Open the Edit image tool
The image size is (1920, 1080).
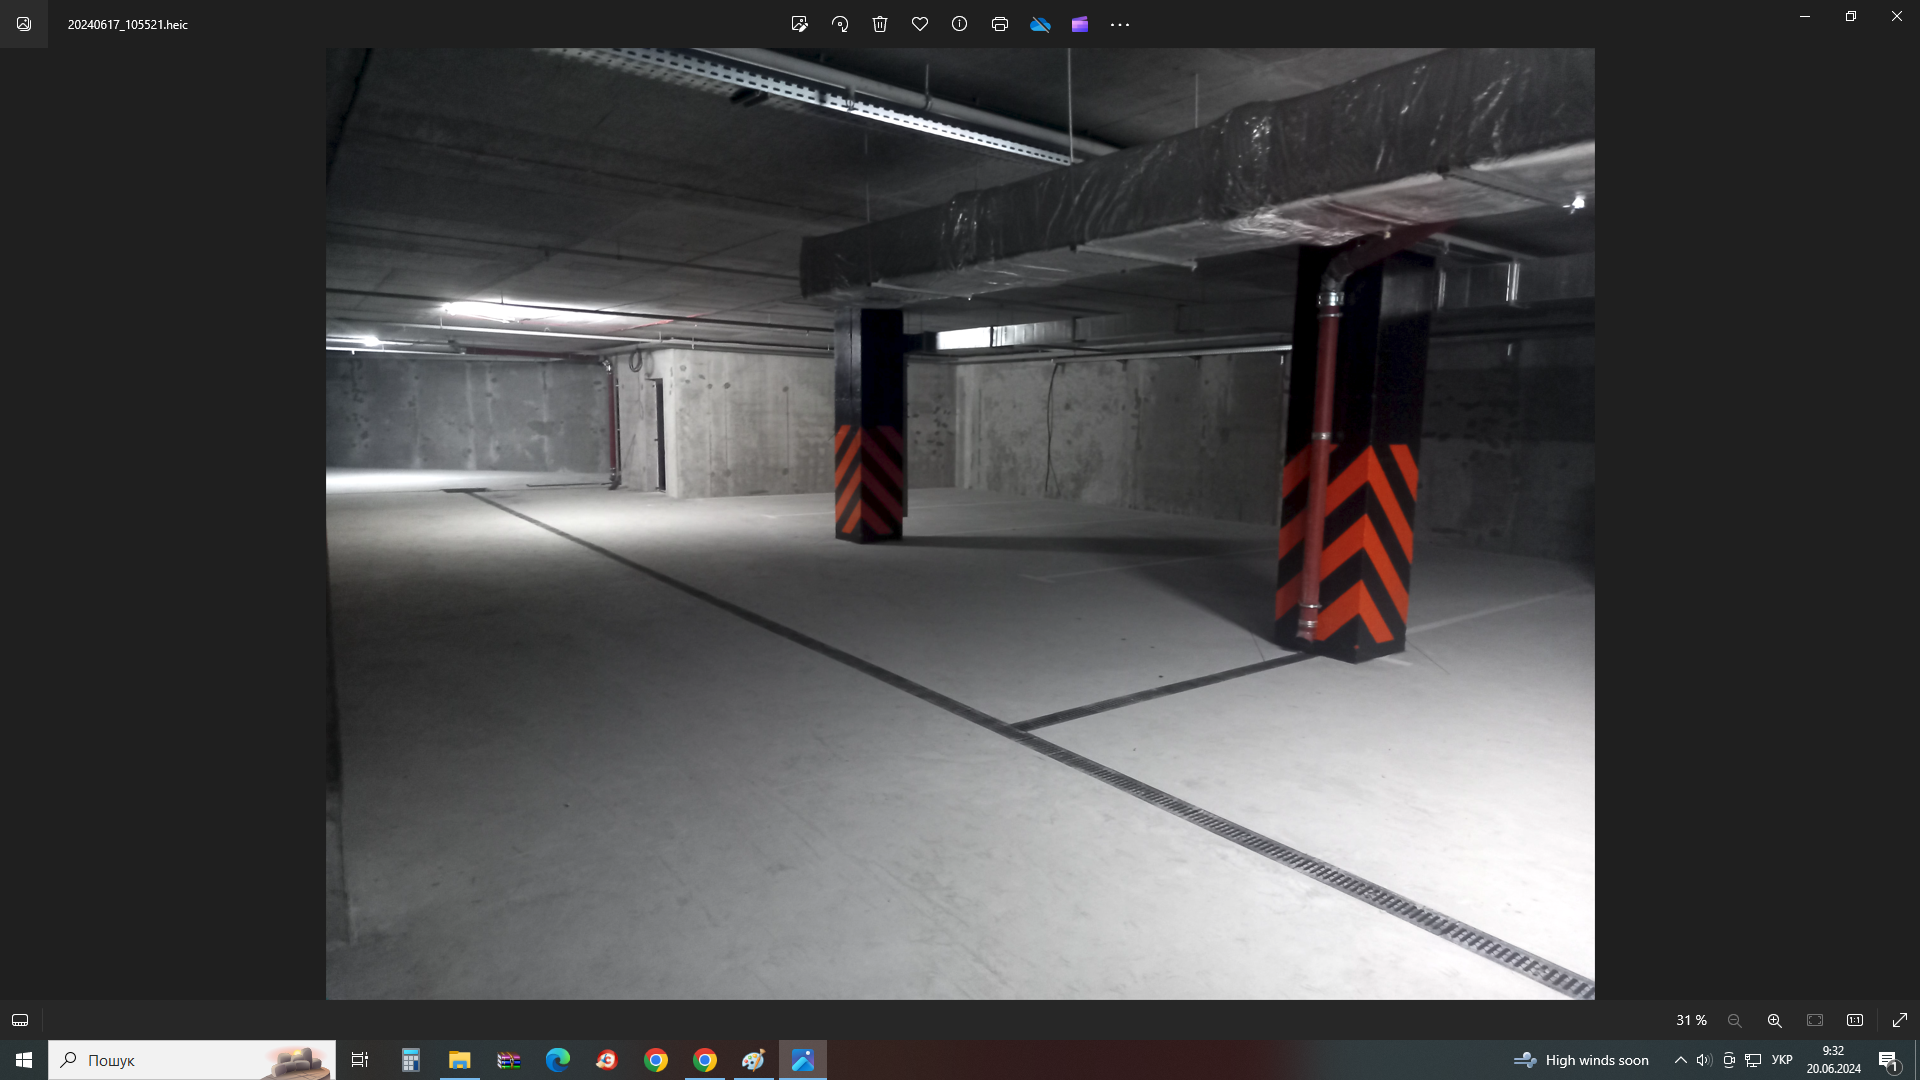(799, 24)
